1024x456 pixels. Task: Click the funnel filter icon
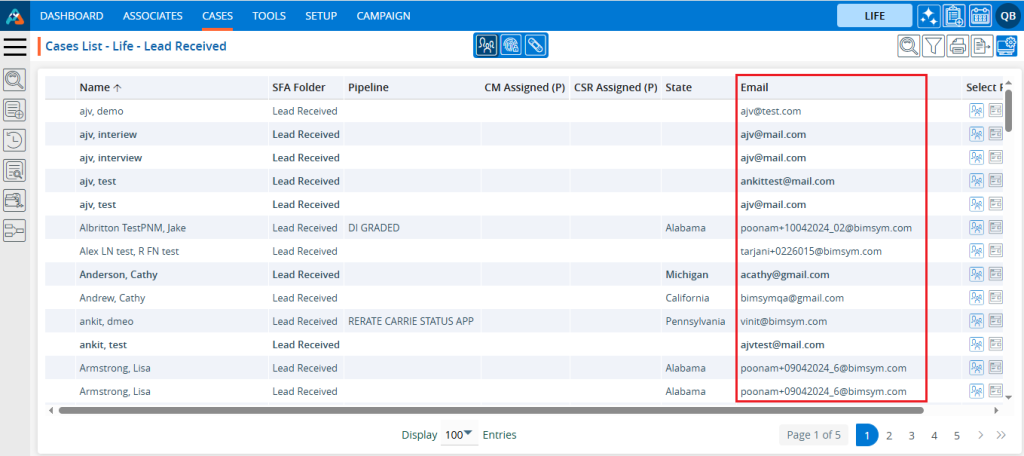[933, 45]
